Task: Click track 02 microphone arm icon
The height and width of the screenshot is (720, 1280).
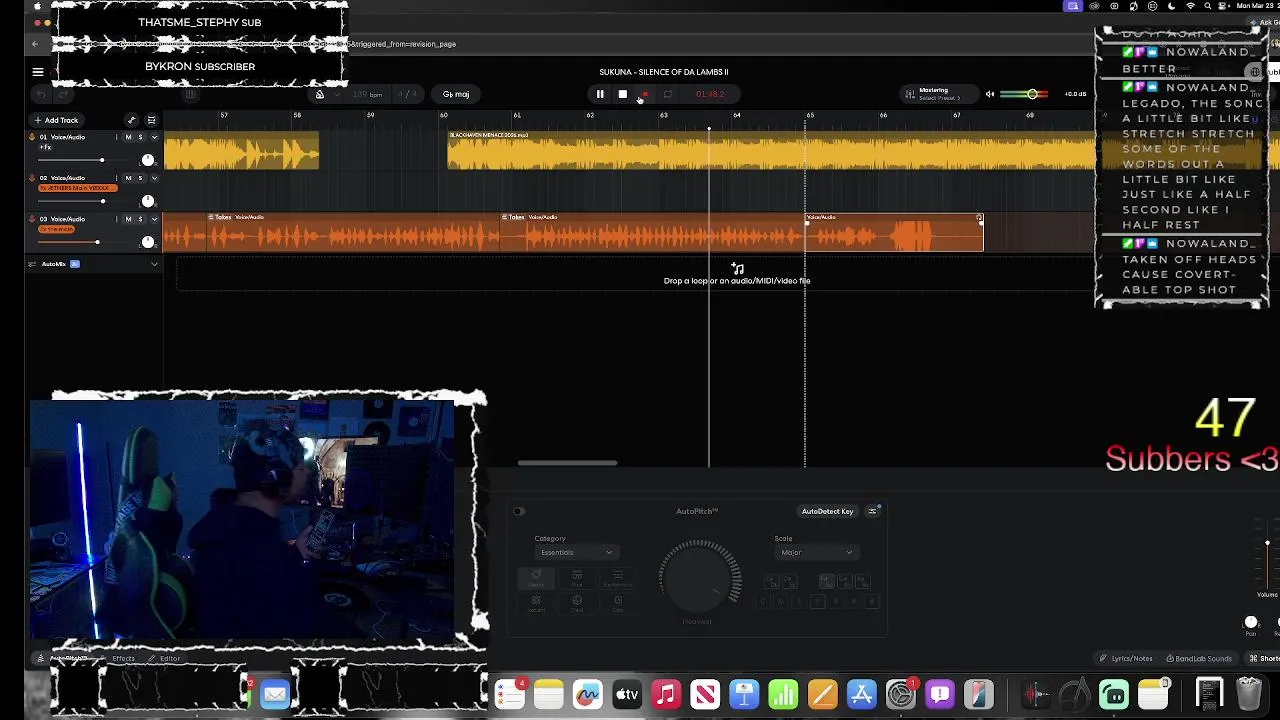Action: 32,178
